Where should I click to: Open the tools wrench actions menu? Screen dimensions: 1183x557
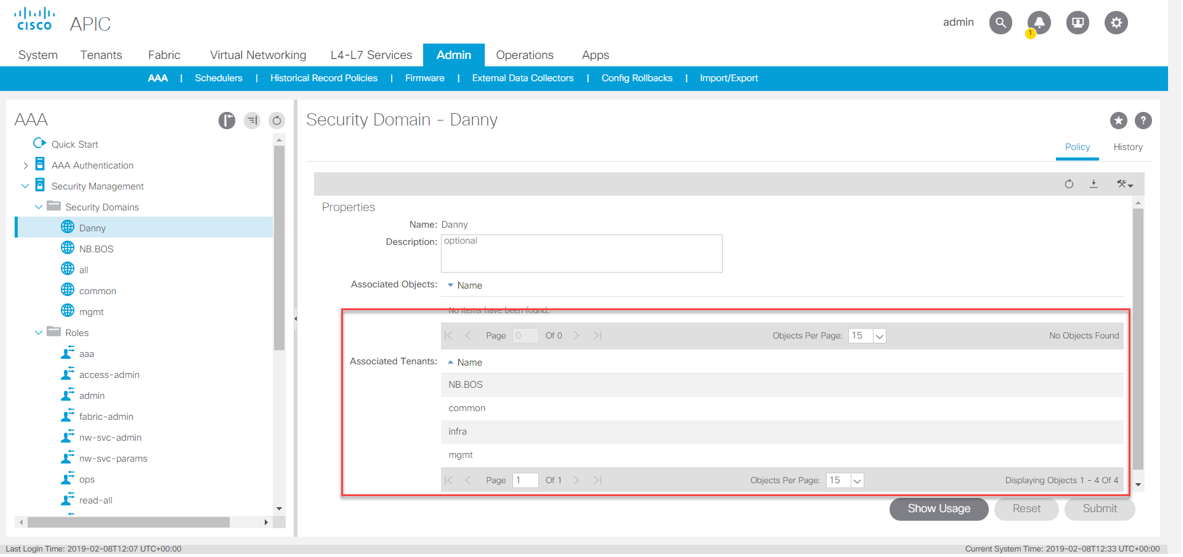tap(1124, 184)
